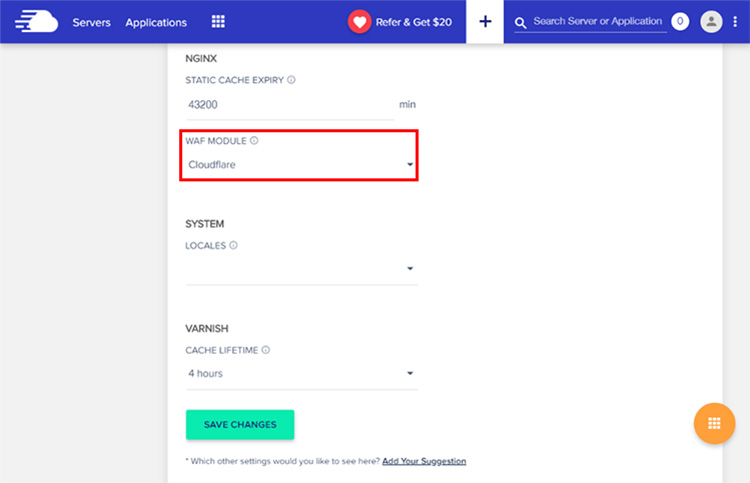This screenshot has height=483, width=750.
Task: Expand the WAF Module Cloudflare dropdown
Action: coord(300,164)
